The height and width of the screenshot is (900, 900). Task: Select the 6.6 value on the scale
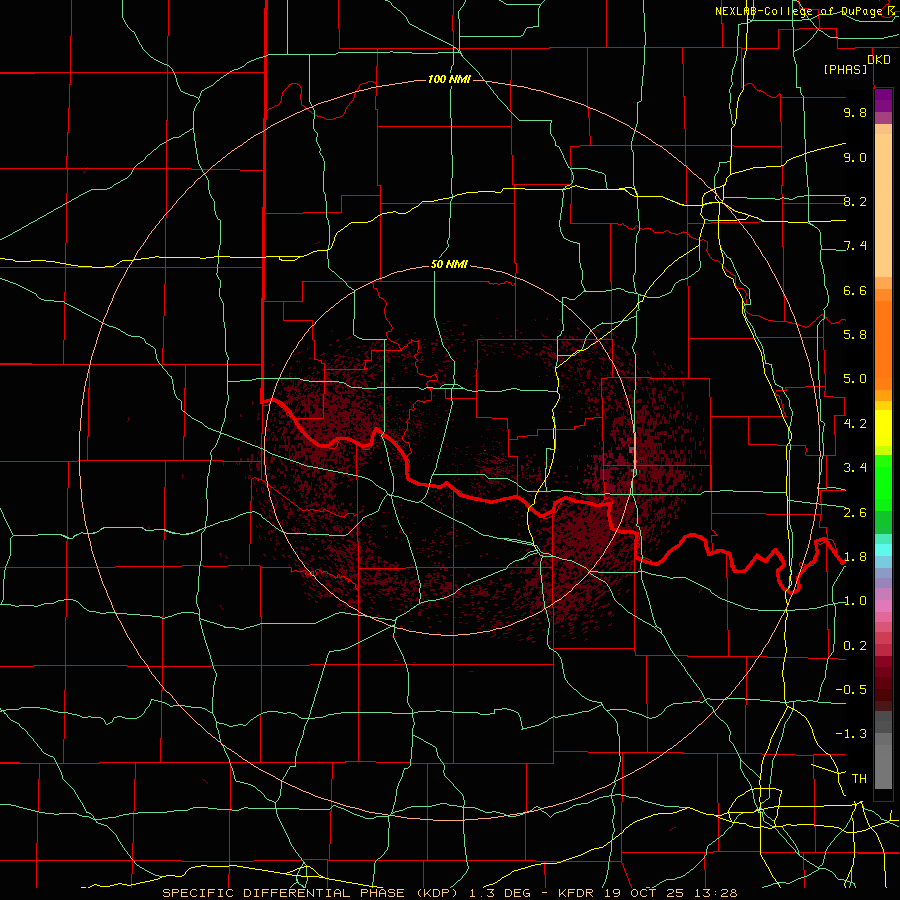click(x=855, y=290)
